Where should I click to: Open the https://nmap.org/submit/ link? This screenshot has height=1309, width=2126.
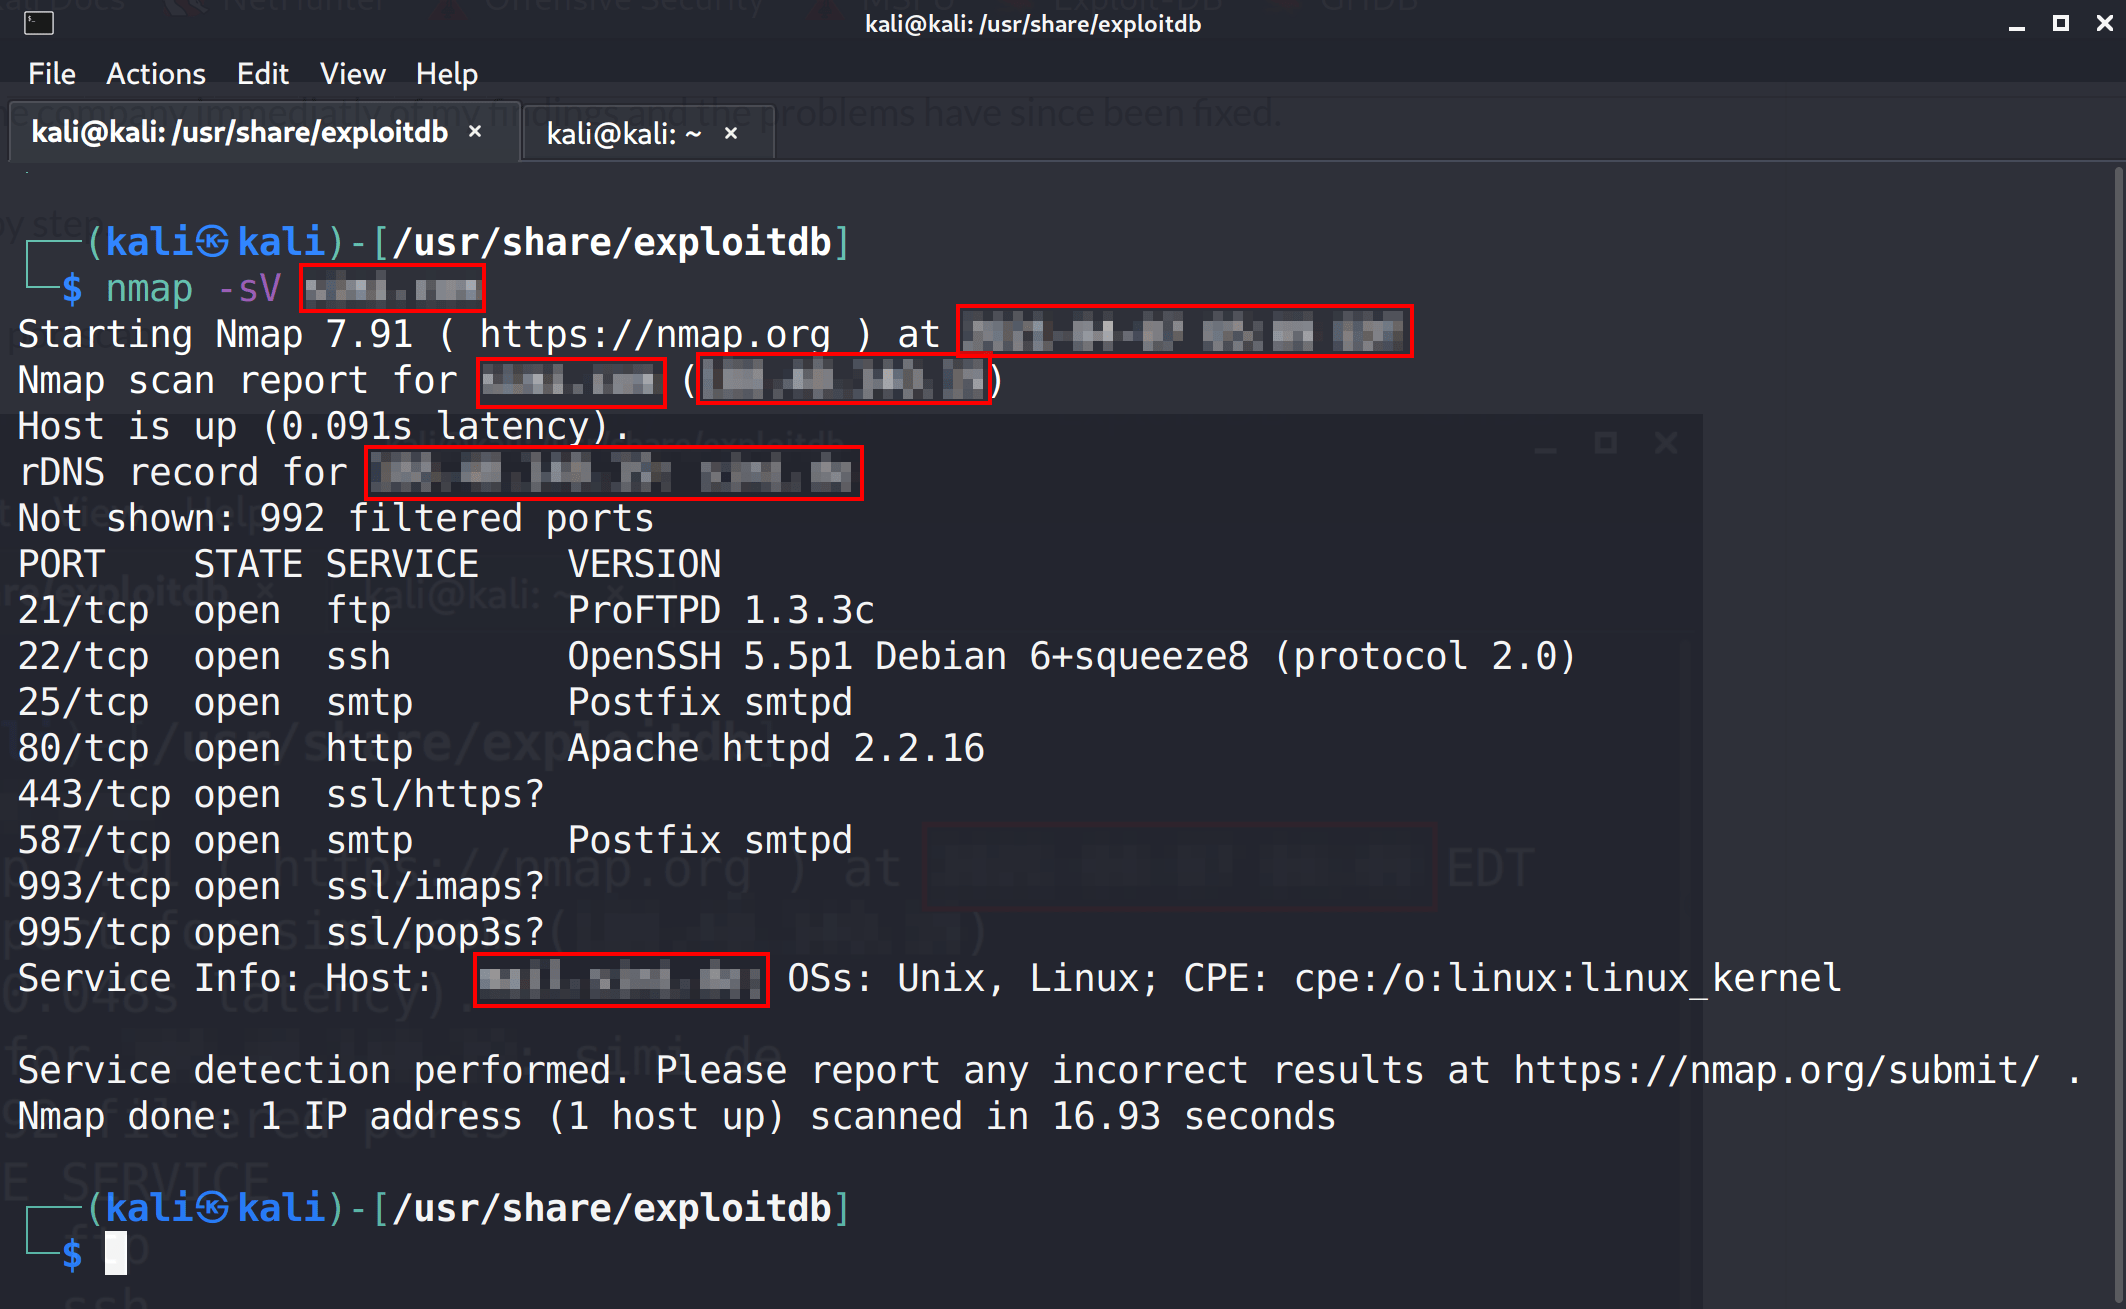pyautogui.click(x=1776, y=1070)
